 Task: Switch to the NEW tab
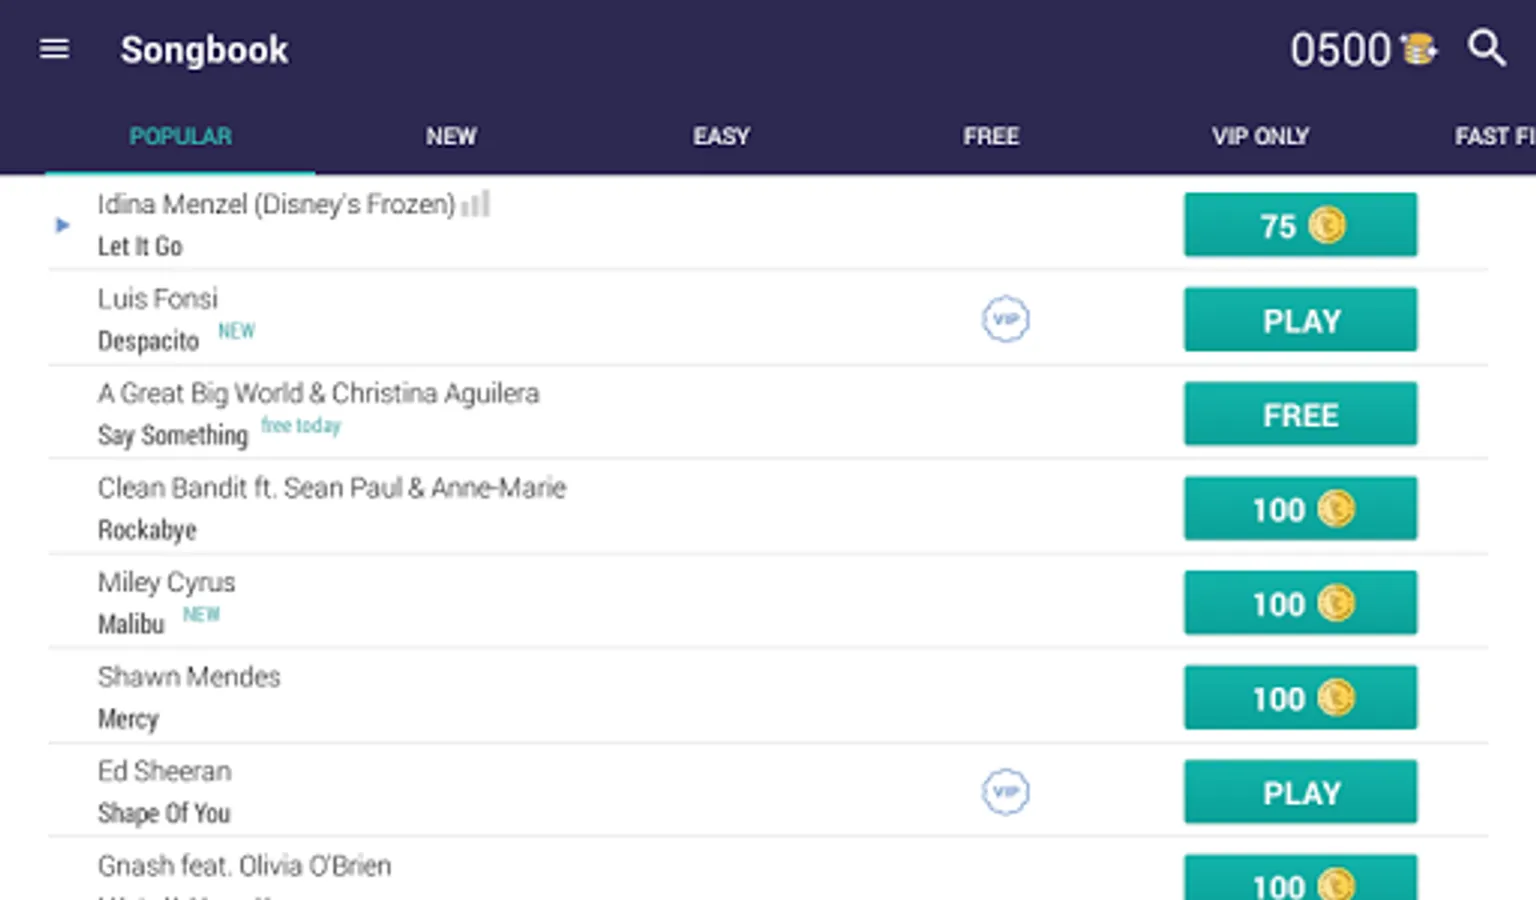pyautogui.click(x=451, y=136)
